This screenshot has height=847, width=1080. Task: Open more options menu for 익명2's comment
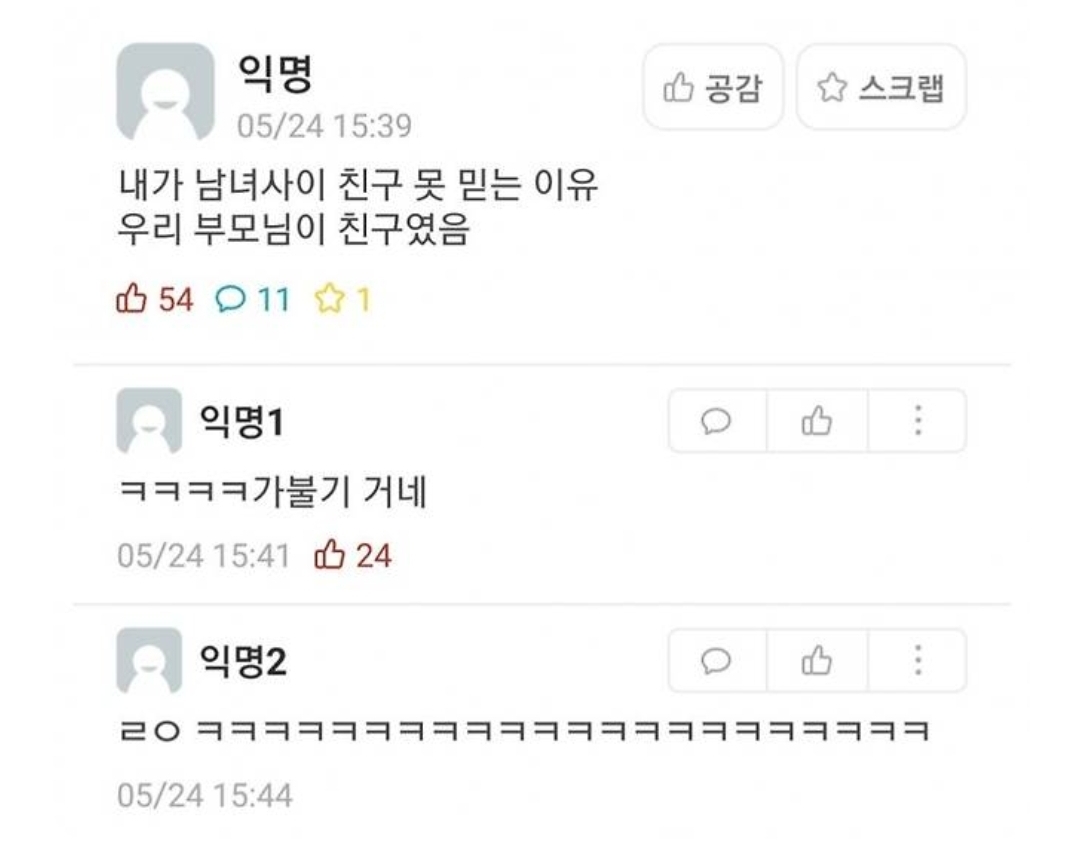pyautogui.click(x=917, y=660)
